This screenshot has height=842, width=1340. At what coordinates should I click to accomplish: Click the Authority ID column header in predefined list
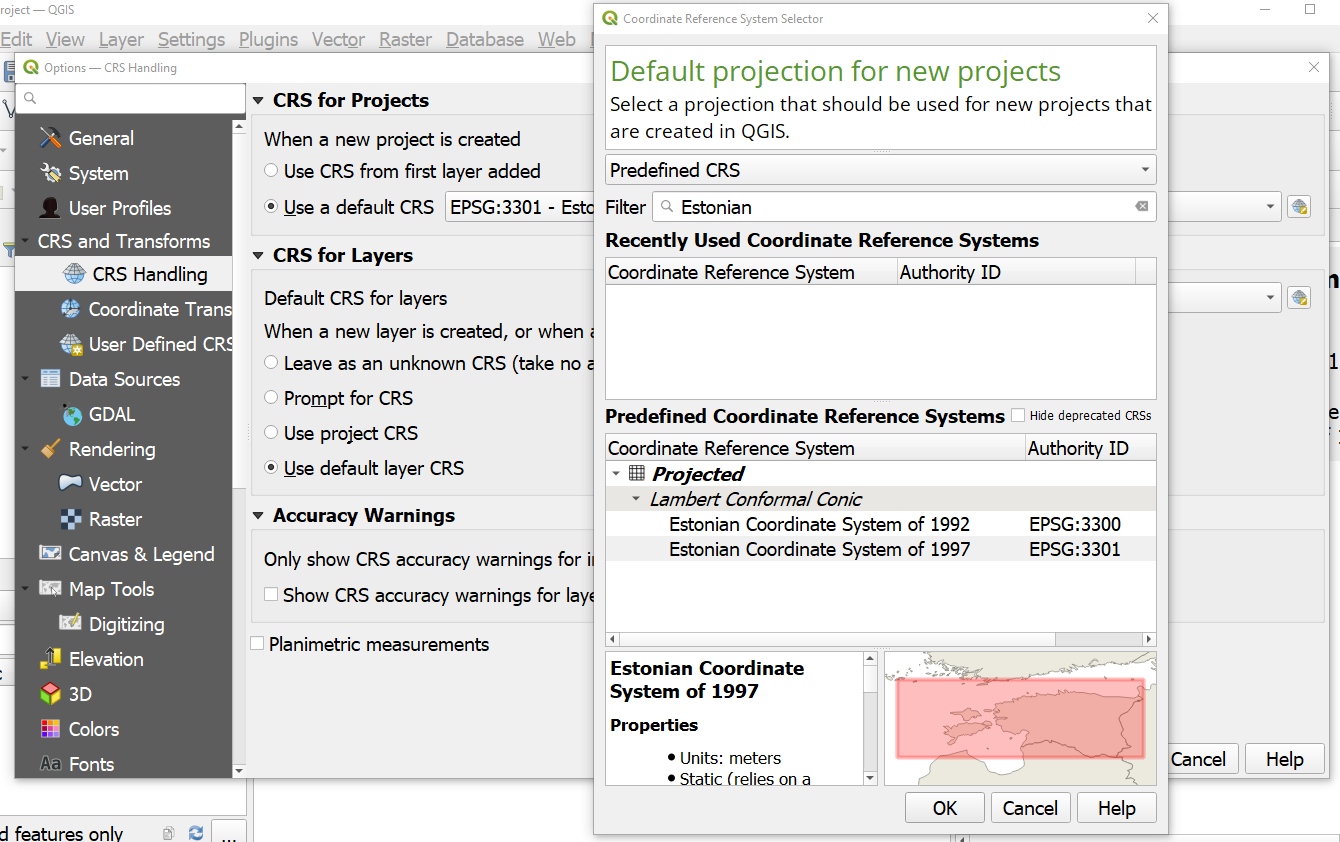click(1090, 448)
